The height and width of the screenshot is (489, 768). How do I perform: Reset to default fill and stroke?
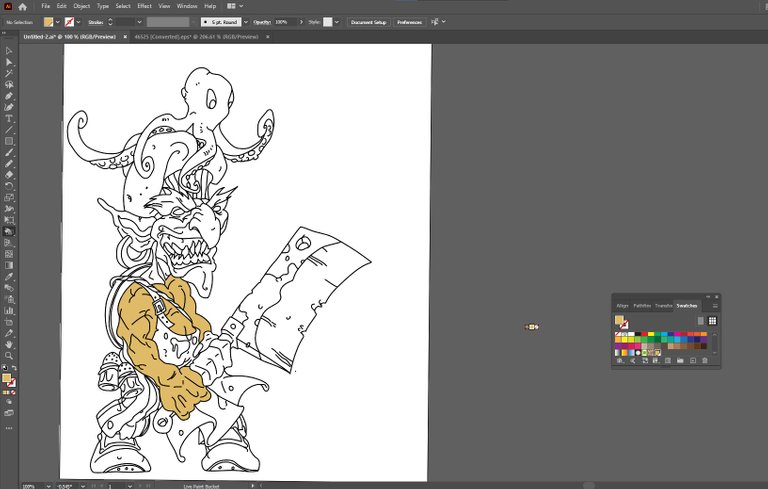coord(5,368)
